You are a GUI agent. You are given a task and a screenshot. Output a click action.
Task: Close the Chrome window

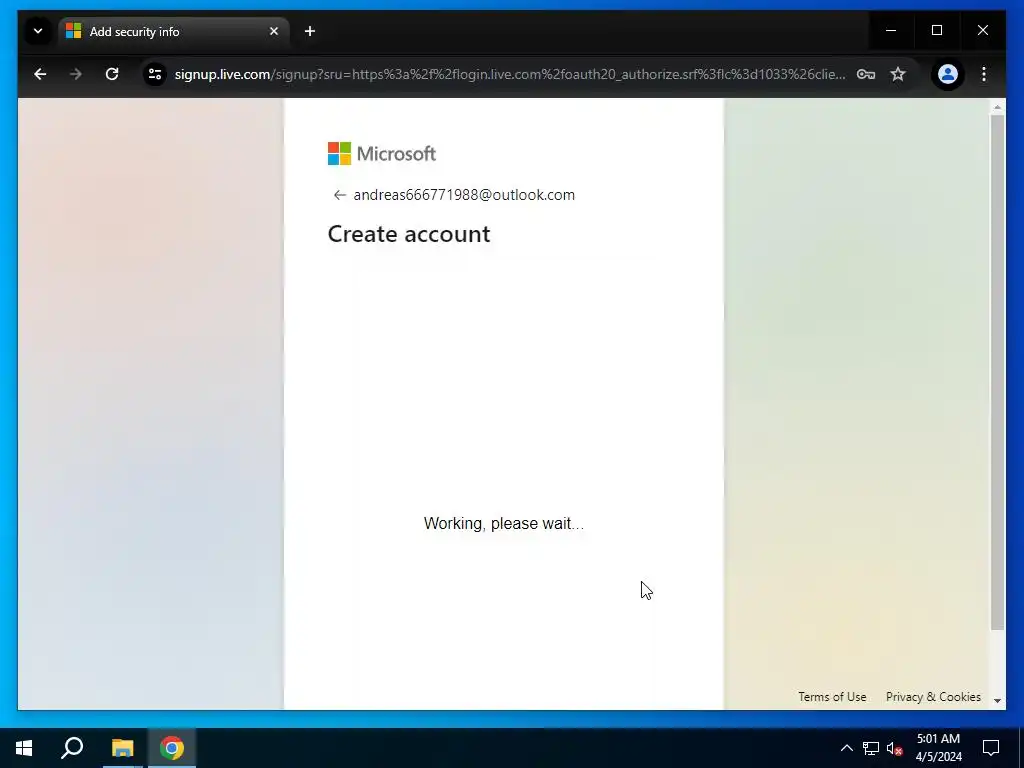coord(983,31)
